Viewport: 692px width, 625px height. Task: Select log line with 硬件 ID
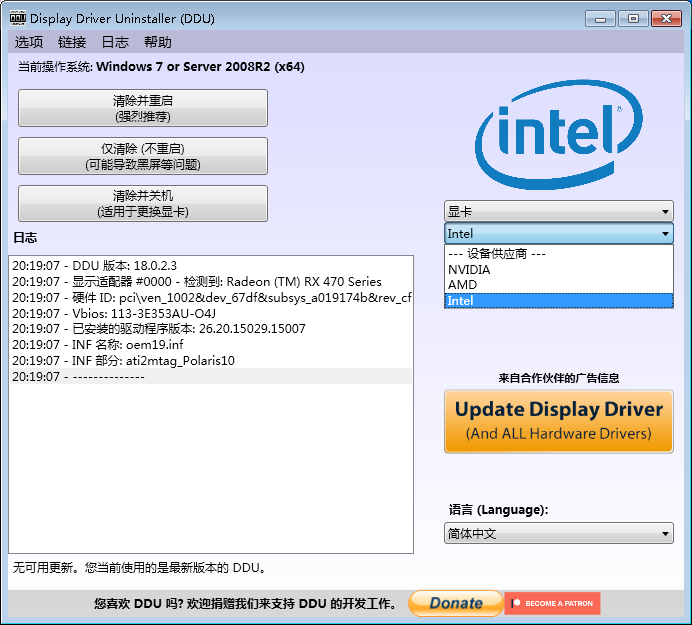click(x=211, y=297)
